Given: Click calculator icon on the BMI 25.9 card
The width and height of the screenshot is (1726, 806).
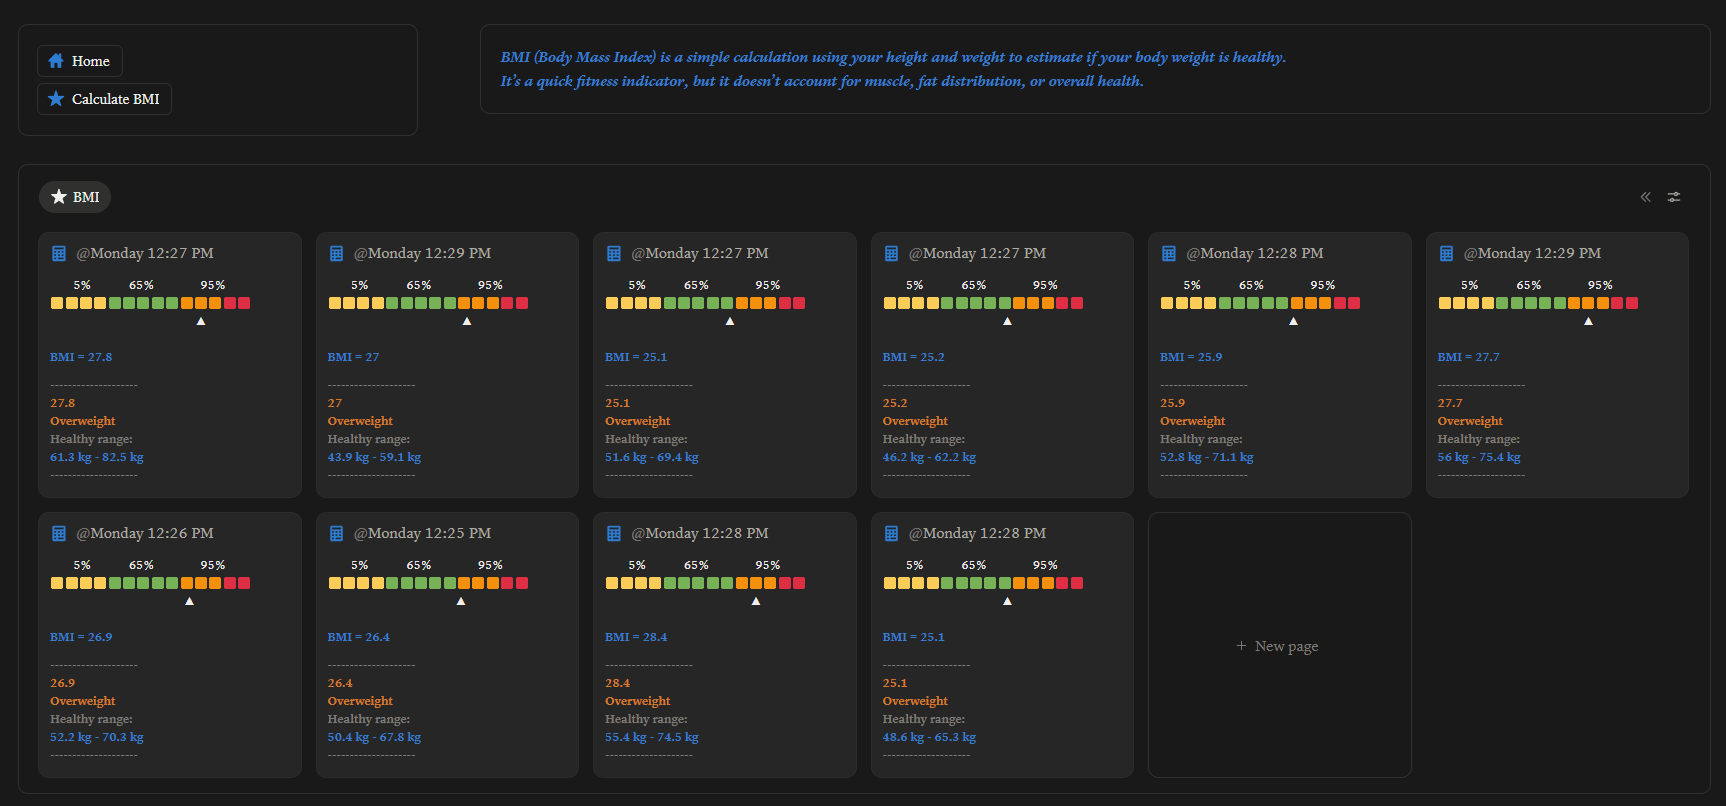Looking at the screenshot, I should point(1169,254).
